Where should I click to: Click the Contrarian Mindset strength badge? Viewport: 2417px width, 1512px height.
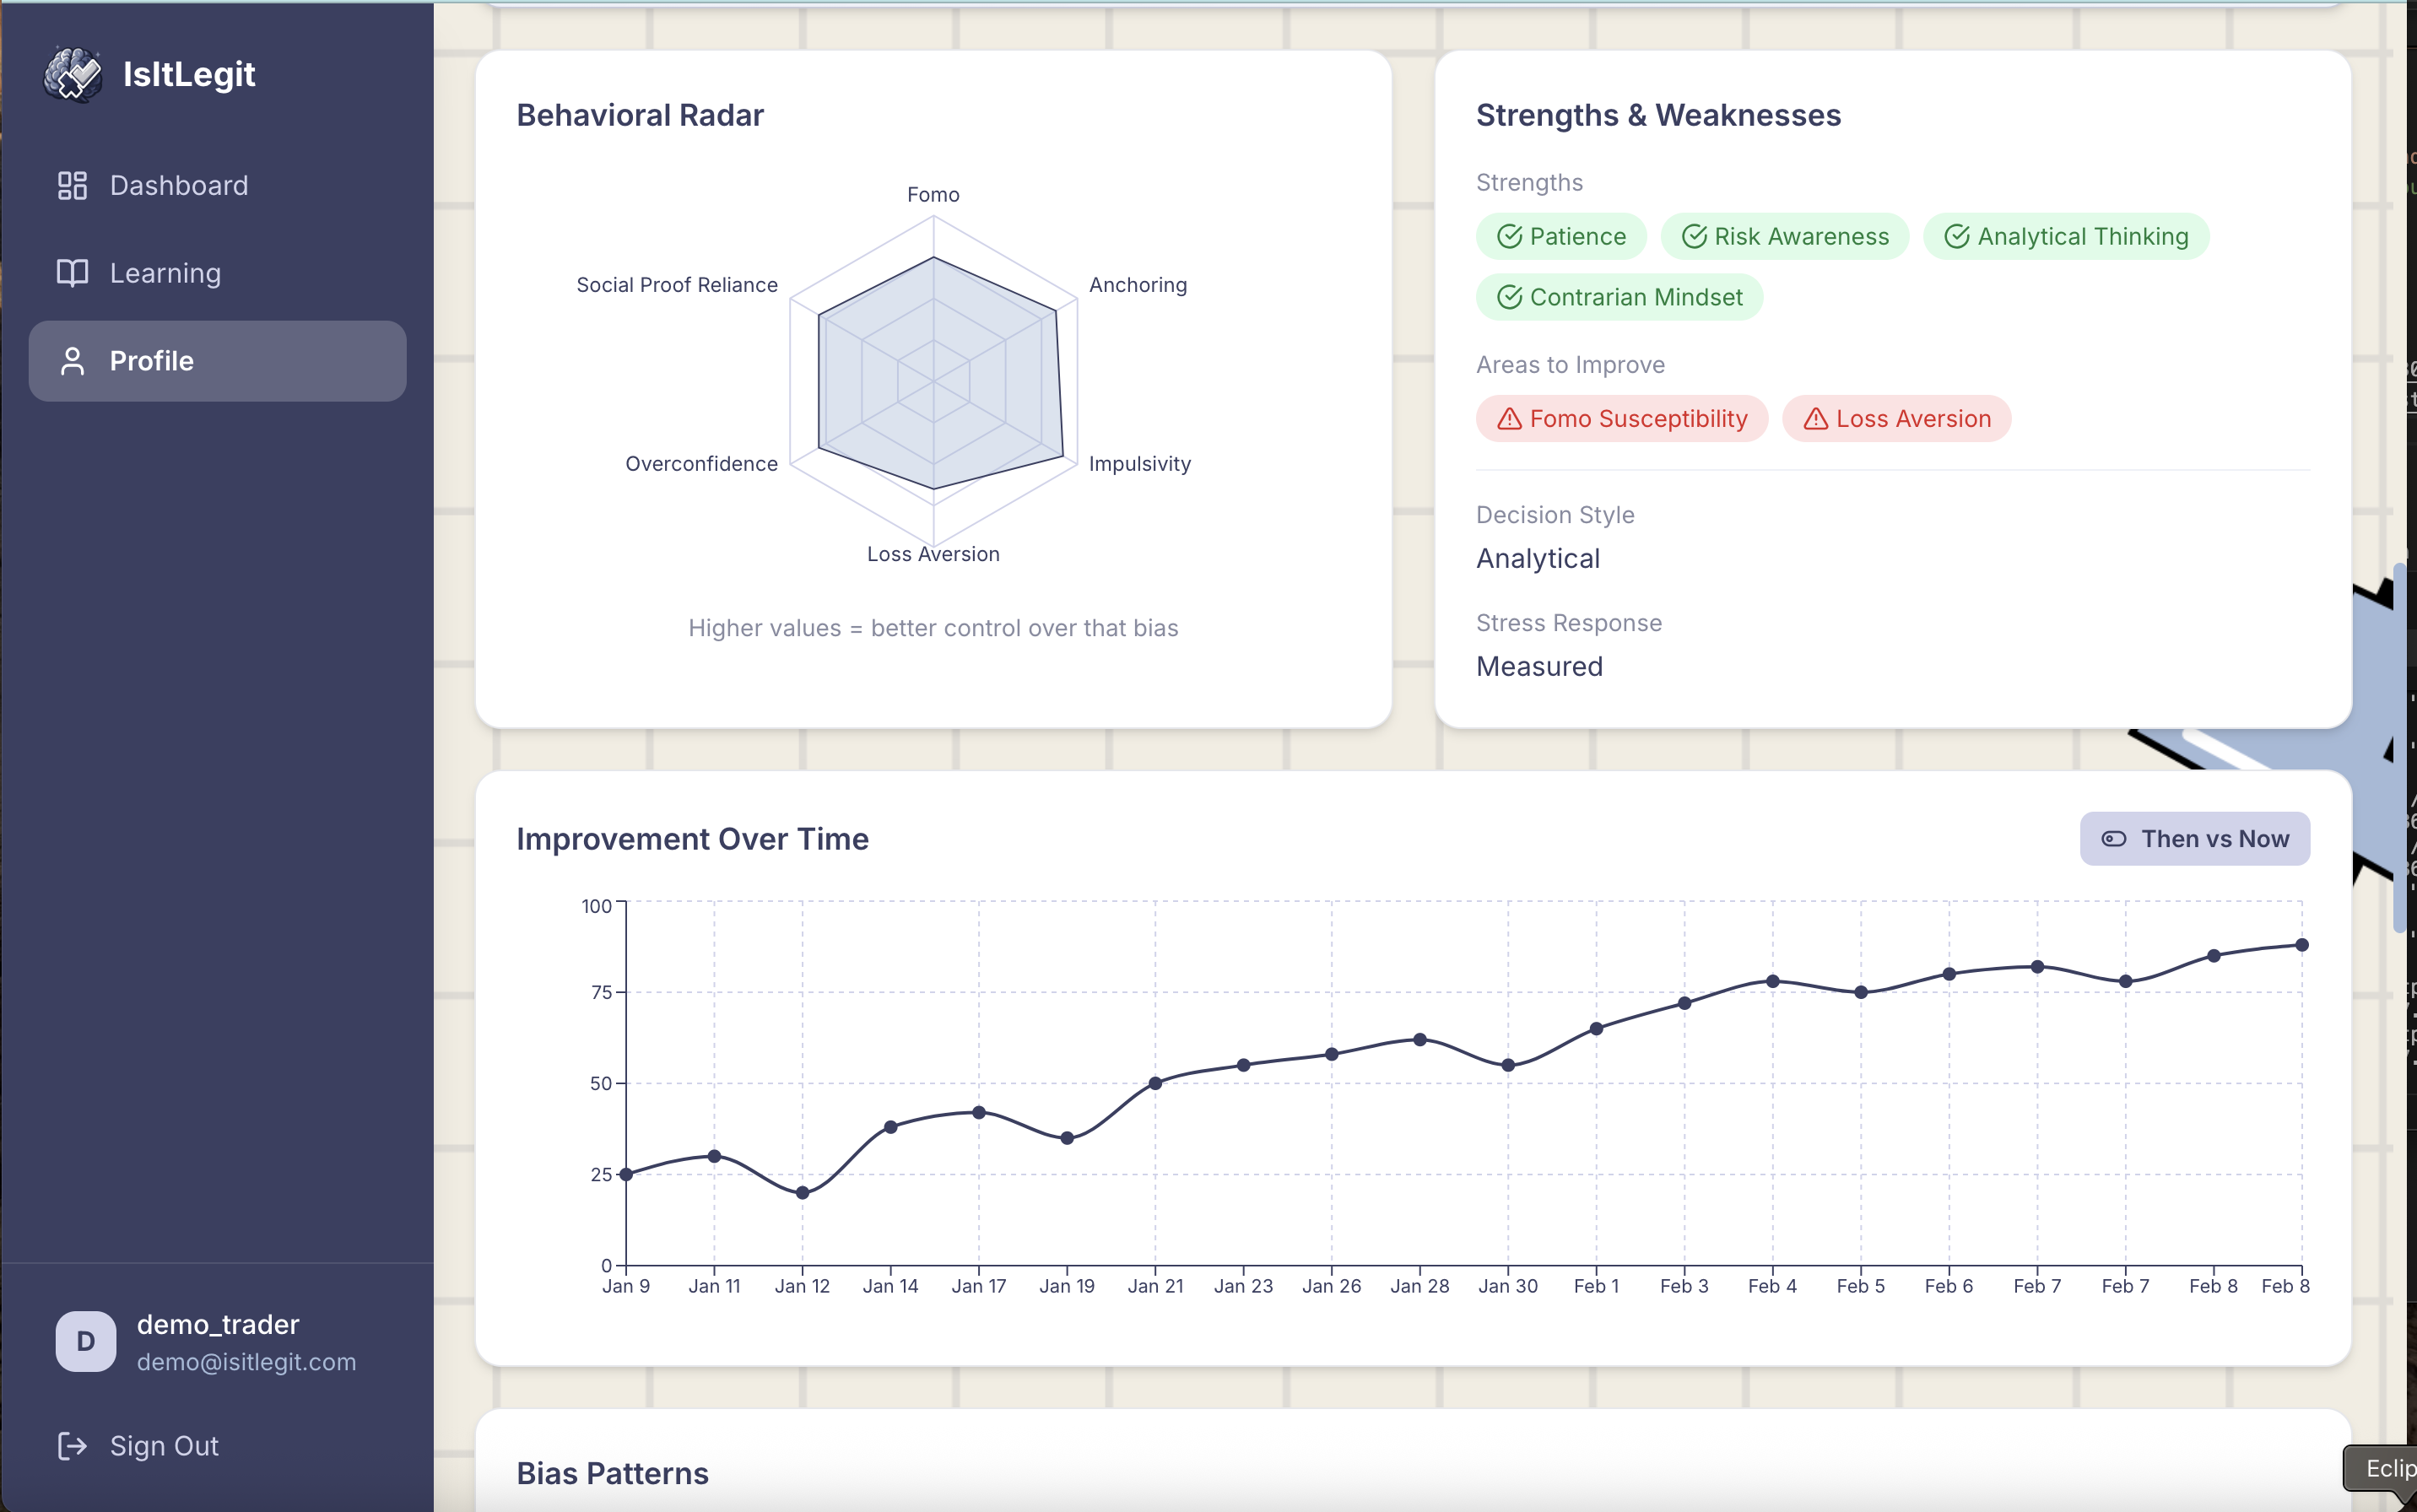pyautogui.click(x=1618, y=298)
